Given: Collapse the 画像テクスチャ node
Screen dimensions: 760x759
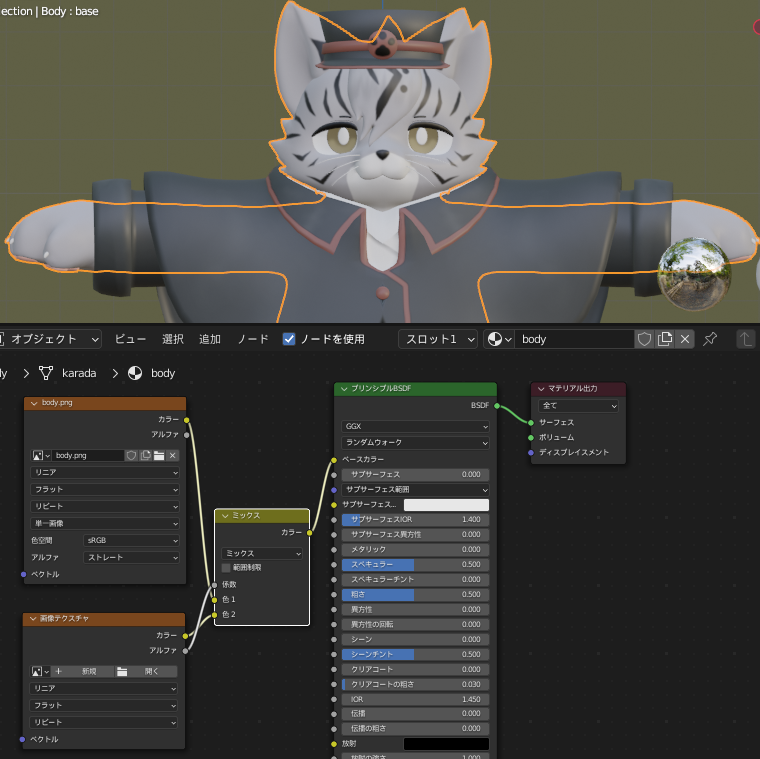Looking at the screenshot, I should (x=33, y=619).
